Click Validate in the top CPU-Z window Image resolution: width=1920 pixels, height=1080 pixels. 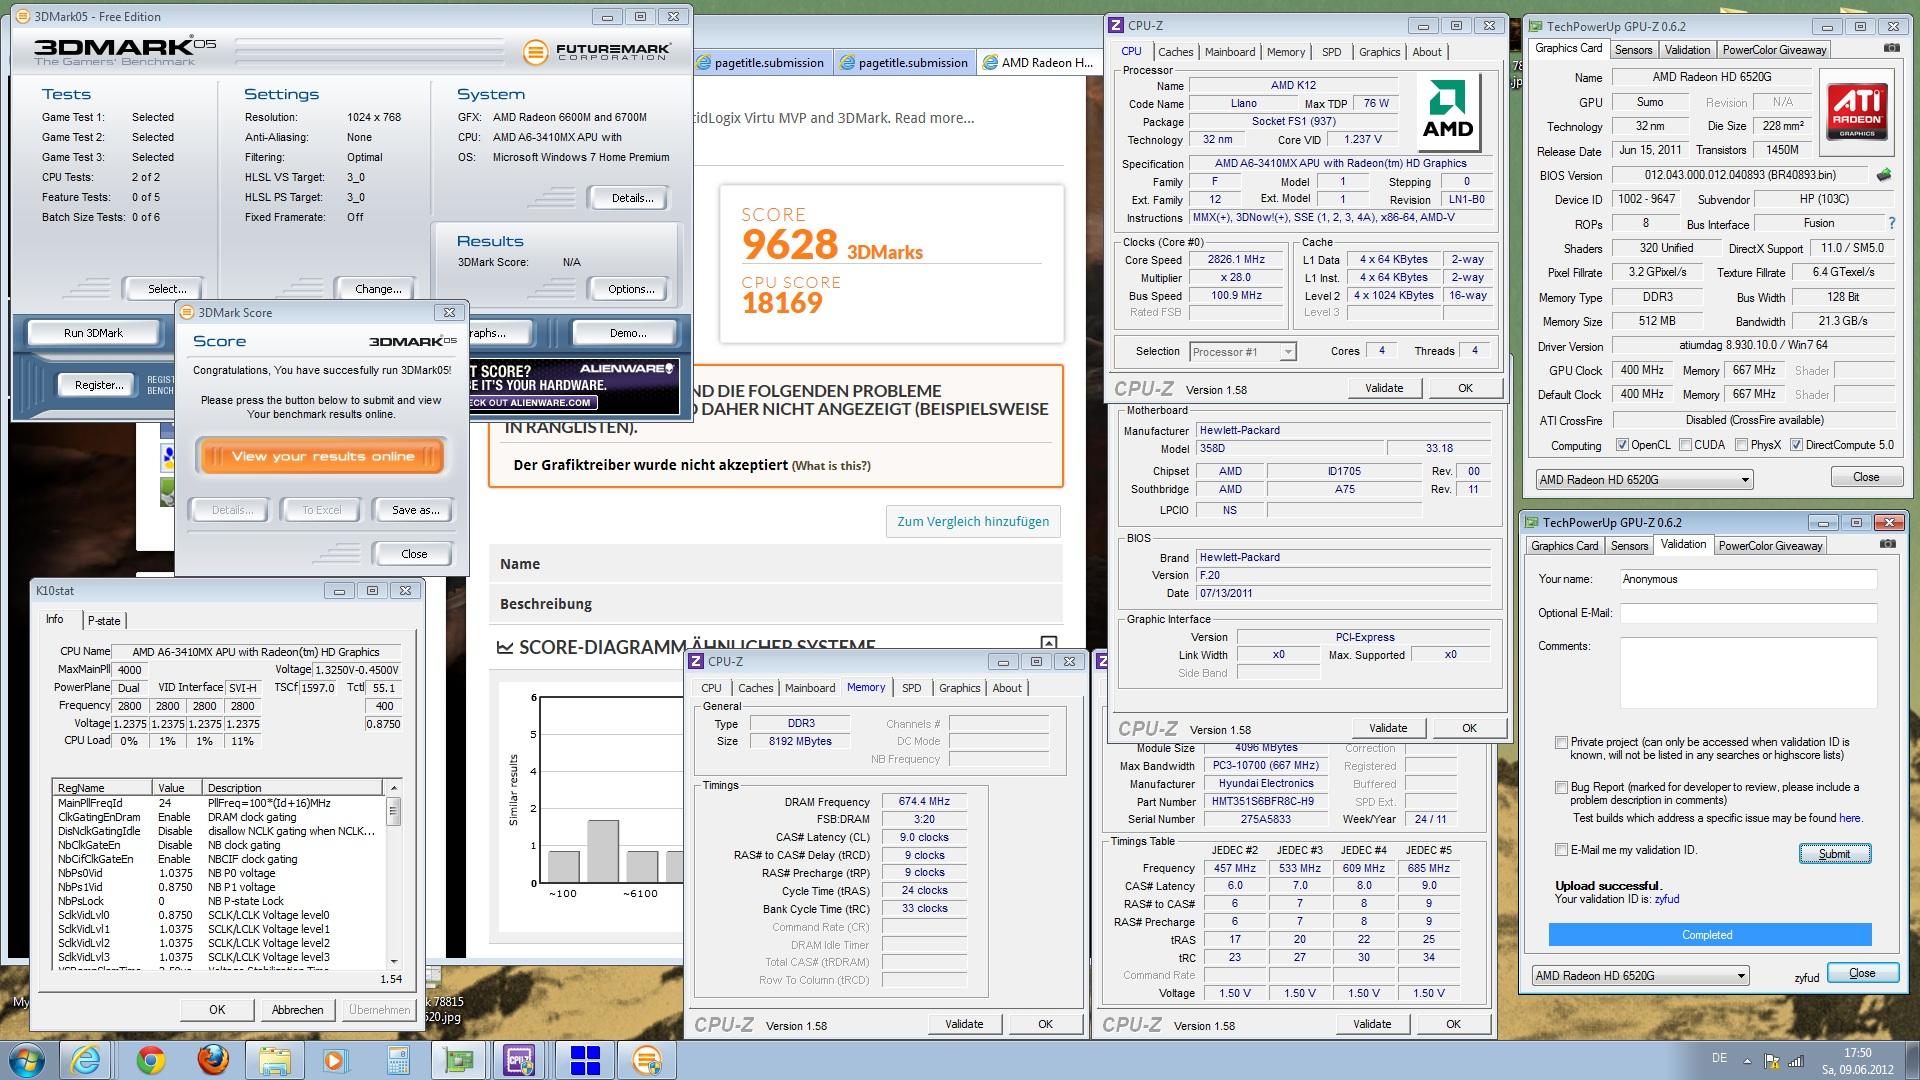(x=1384, y=388)
